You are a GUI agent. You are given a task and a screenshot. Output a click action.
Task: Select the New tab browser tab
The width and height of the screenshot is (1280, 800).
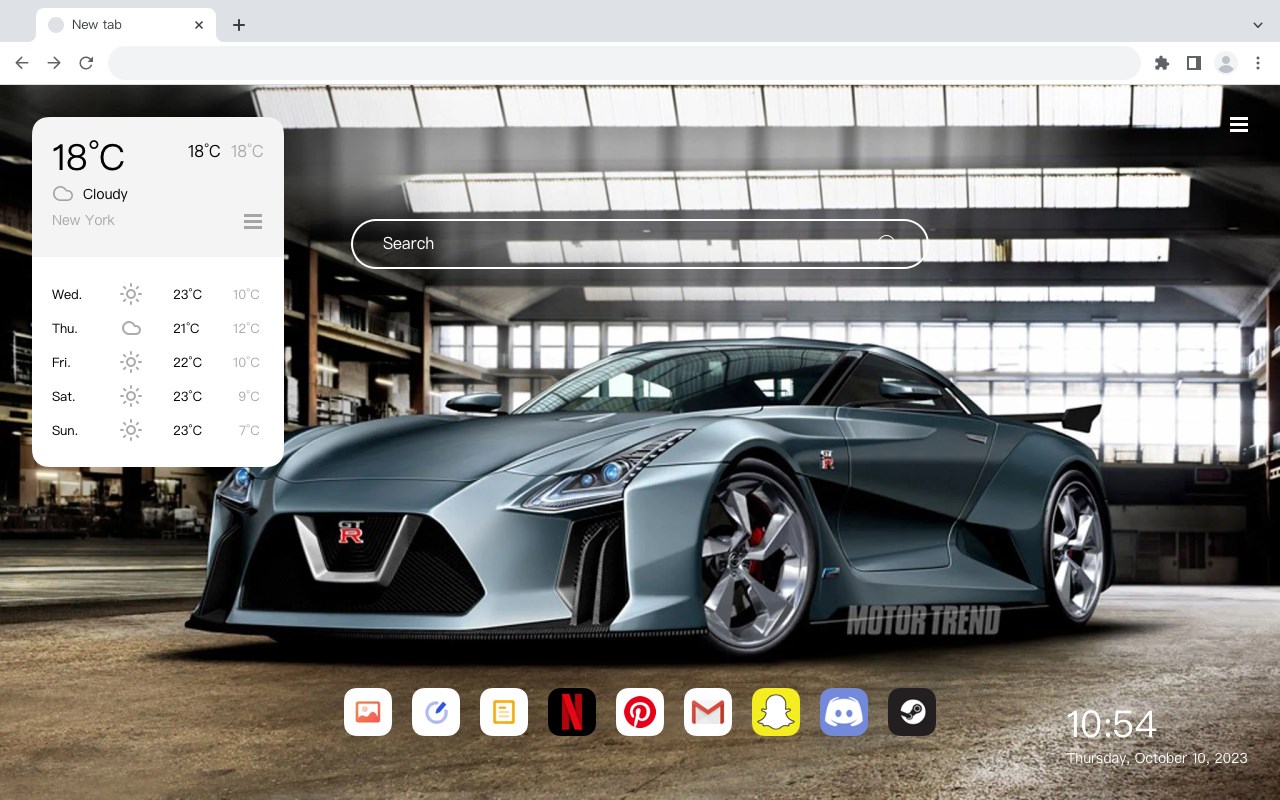click(x=126, y=24)
